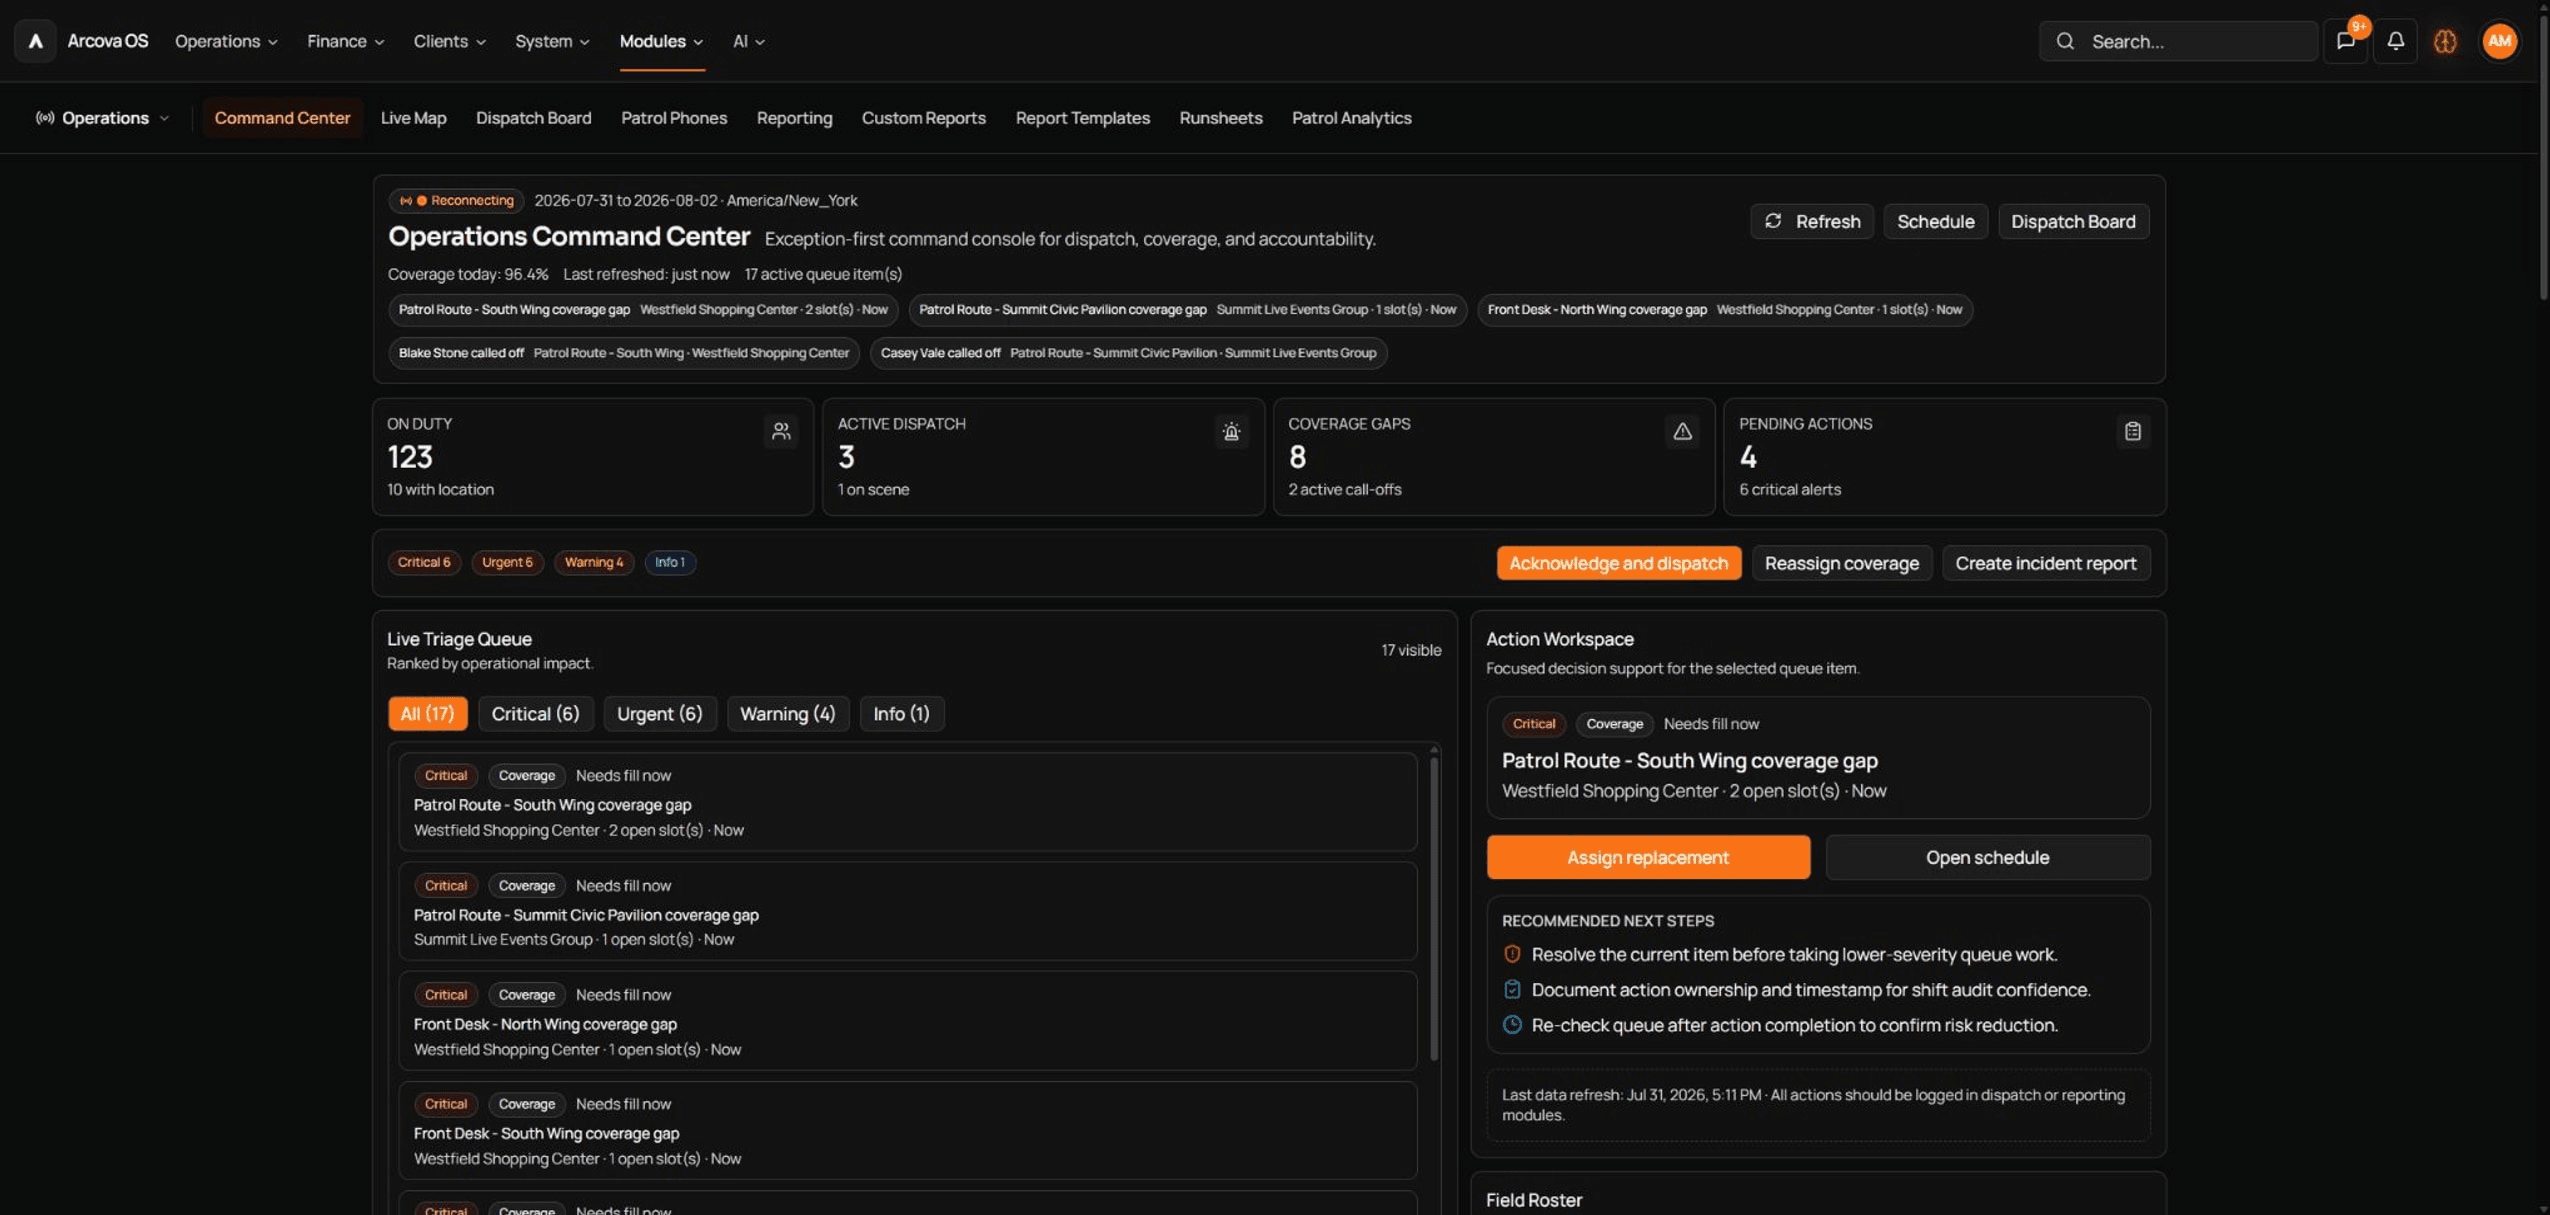Filter queue by All (17)
This screenshot has height=1215, width=2550.
click(427, 713)
